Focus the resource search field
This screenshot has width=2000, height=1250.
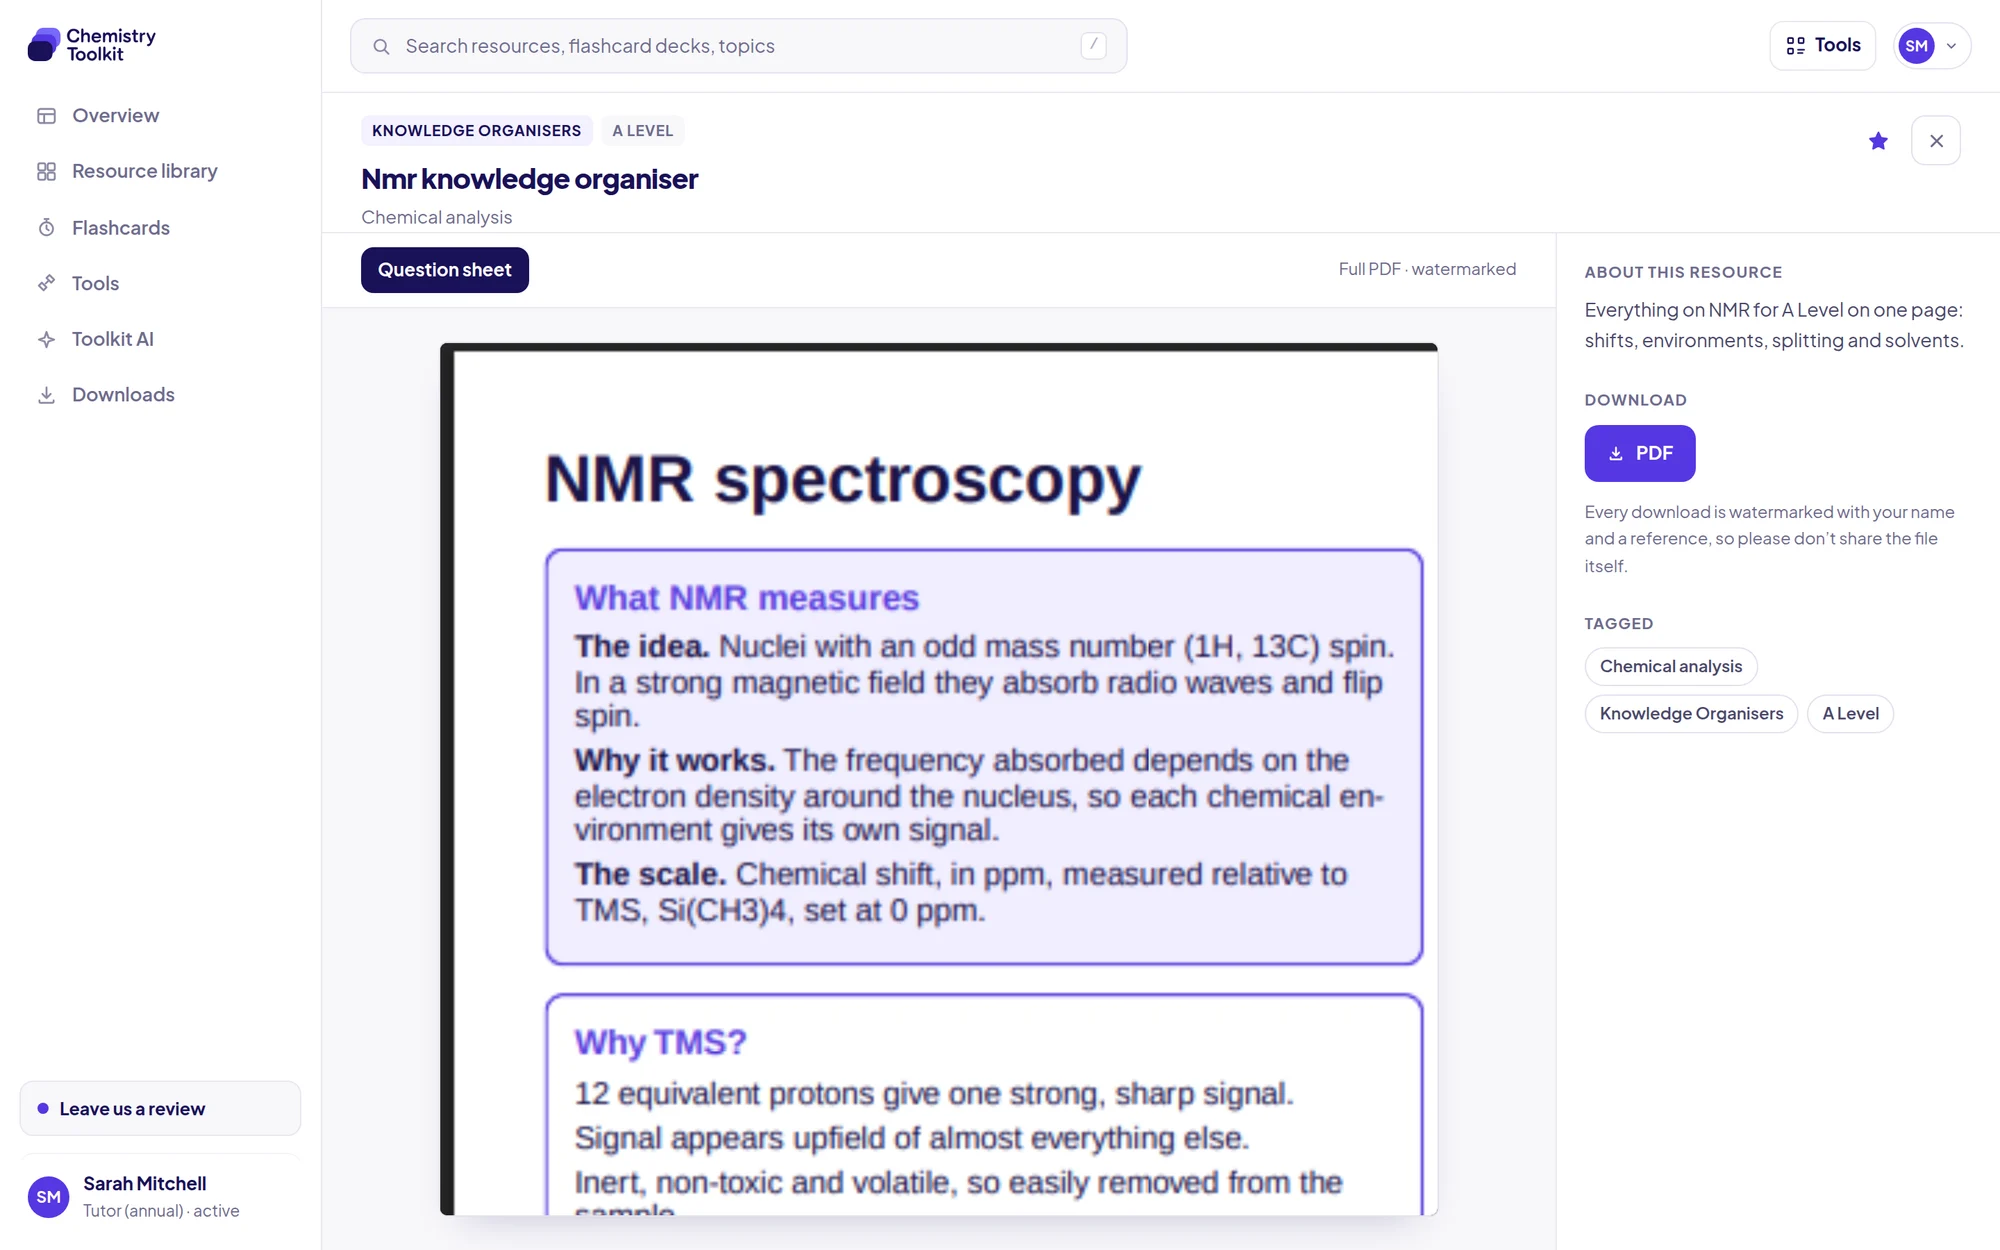738,46
